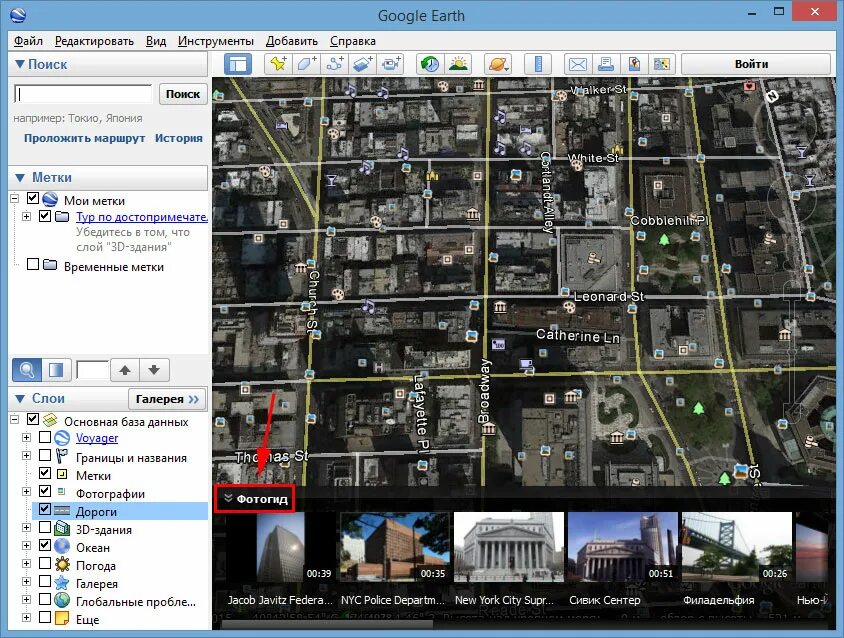
Task: Click the Галерея layer star icon
Action: click(x=62, y=583)
